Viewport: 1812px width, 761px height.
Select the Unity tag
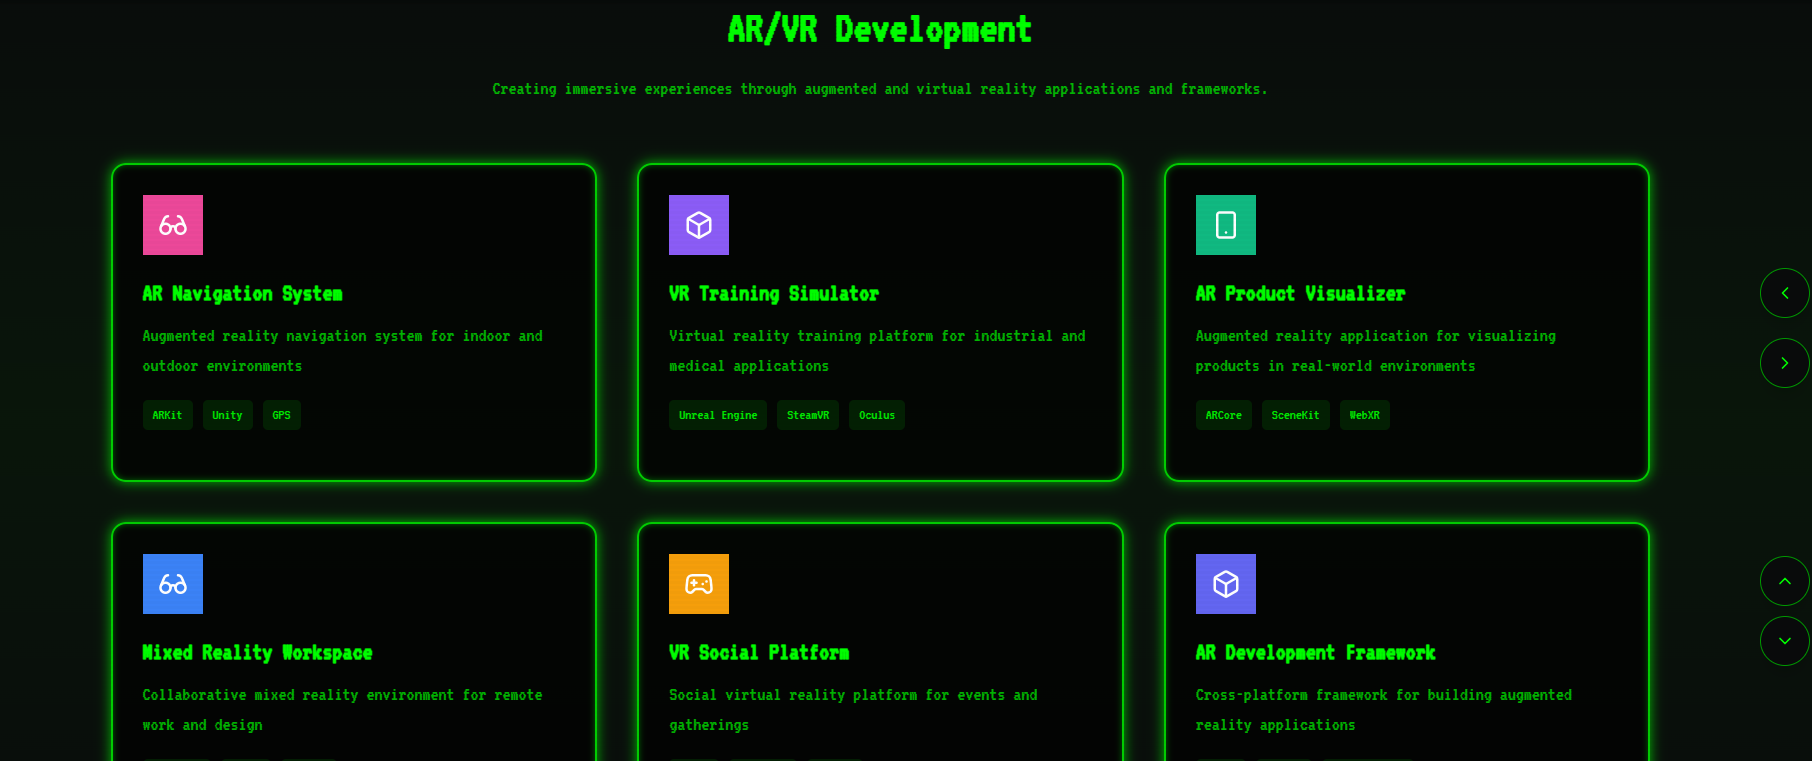[x=227, y=415]
